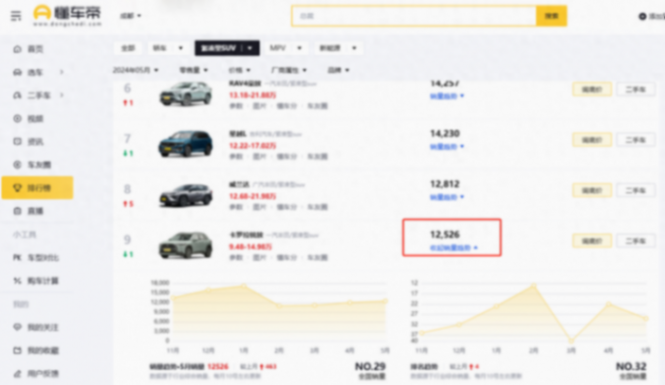This screenshot has width=665, height=385.
Task: Click 二手车 button in the 卡罗拉锐放 row
Action: [635, 241]
